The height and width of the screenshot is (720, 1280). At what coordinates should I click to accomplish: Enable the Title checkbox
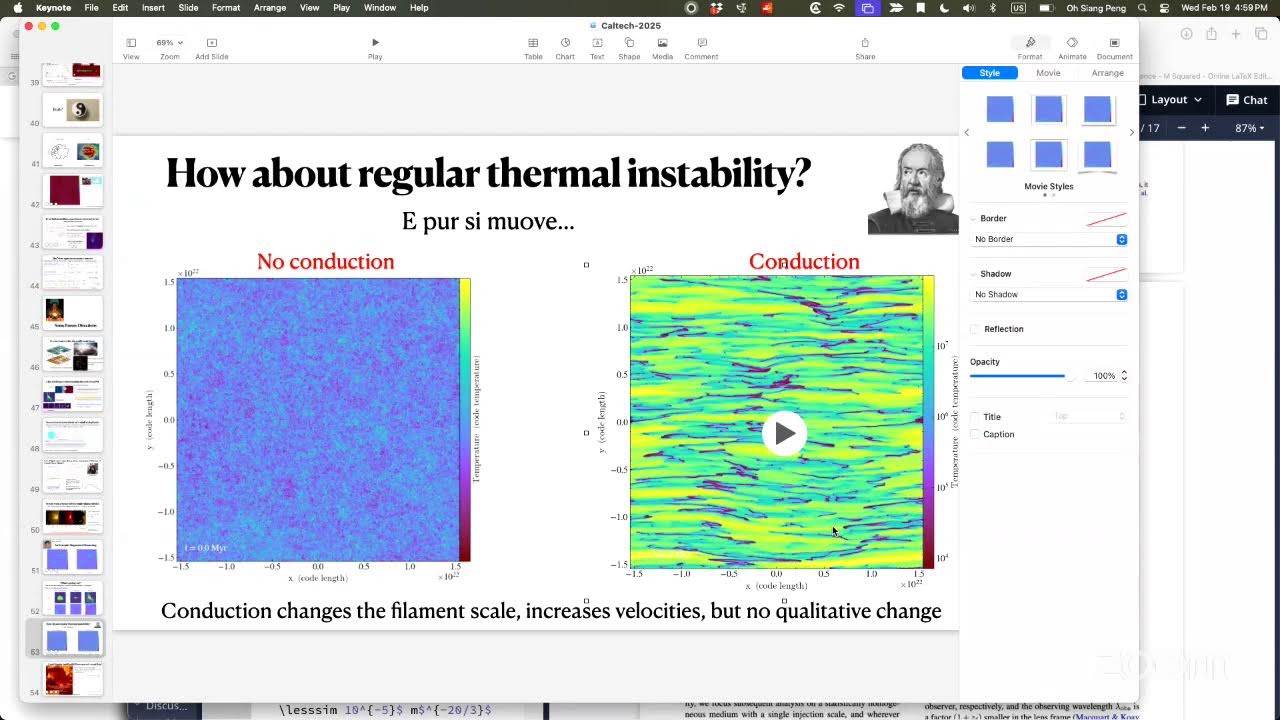point(975,417)
